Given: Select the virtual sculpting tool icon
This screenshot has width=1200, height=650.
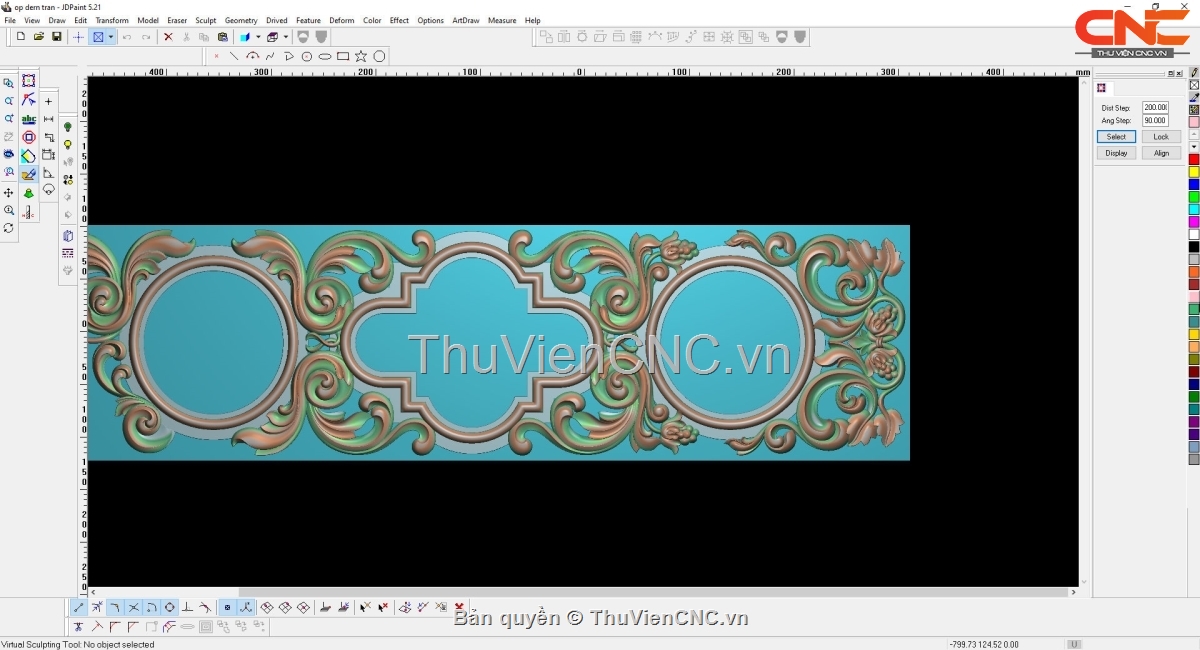Looking at the screenshot, I should click(x=28, y=174).
